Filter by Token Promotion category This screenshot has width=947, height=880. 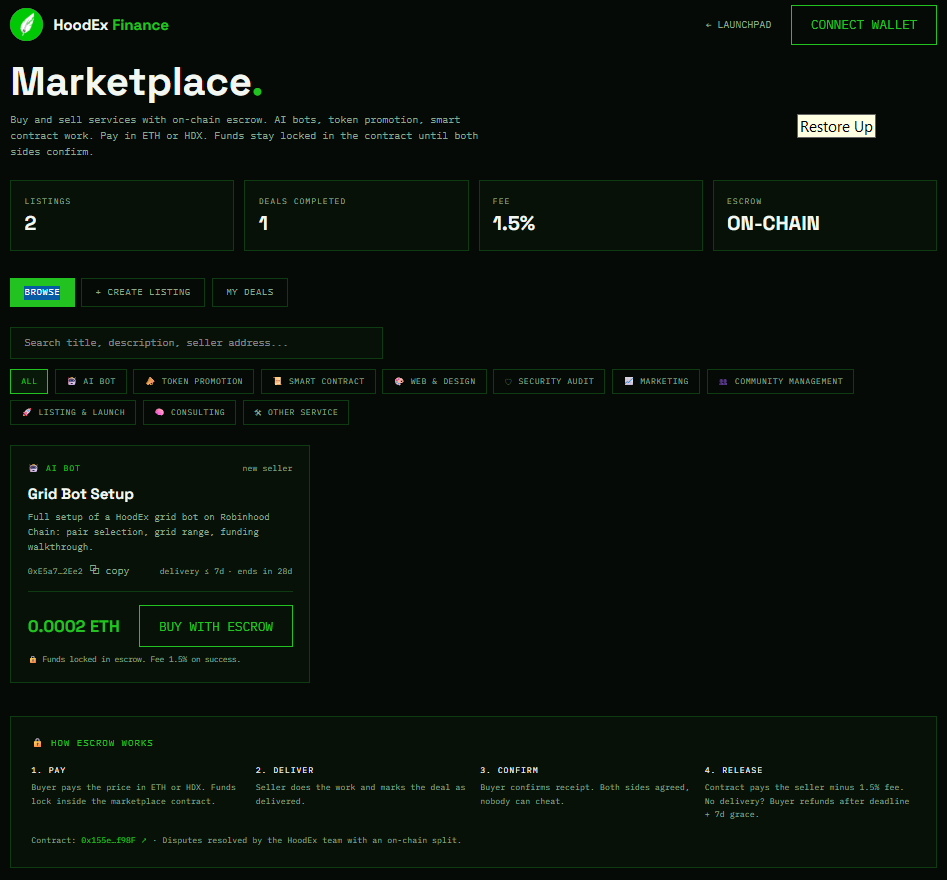tap(193, 382)
